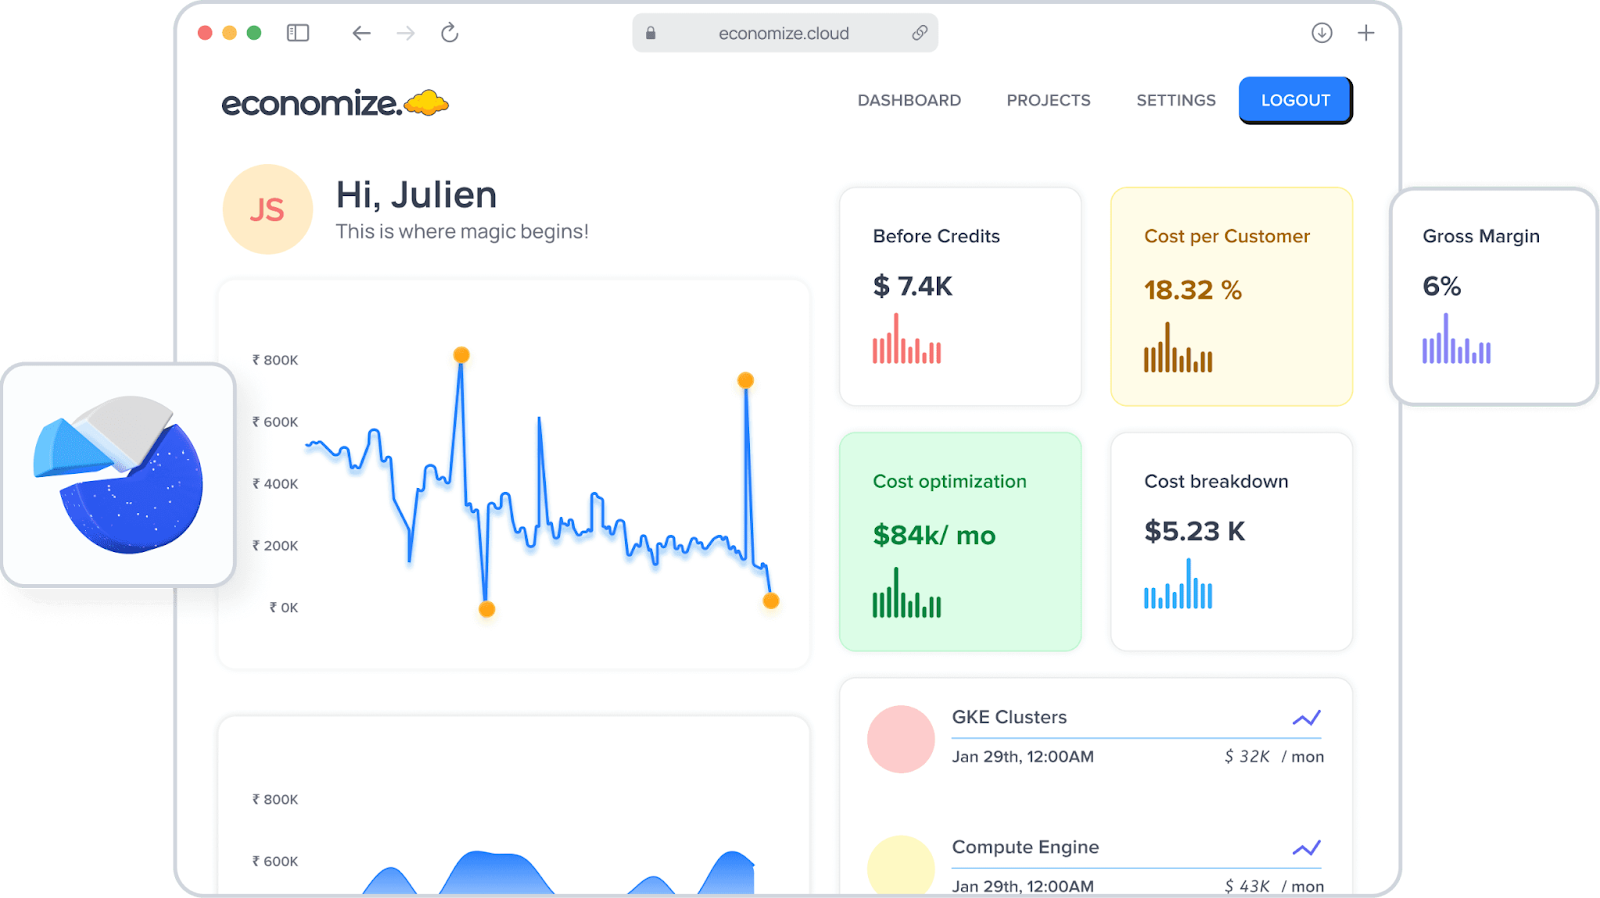Click the 18.32 % value
Viewport: 1600px width, 898px height.
(1193, 290)
